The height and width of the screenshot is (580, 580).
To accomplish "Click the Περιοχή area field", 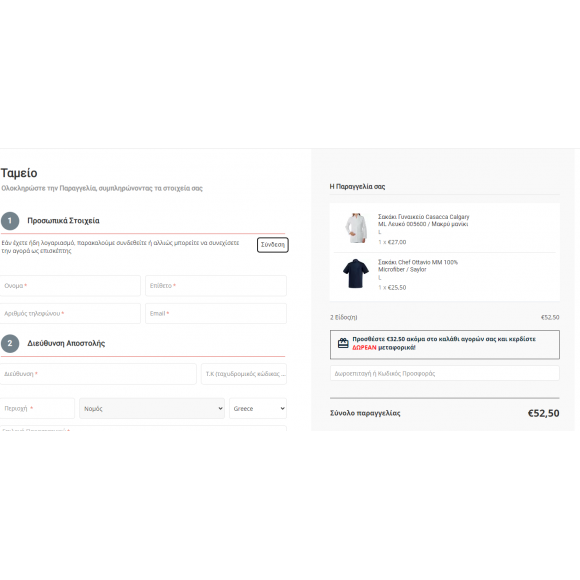I will 37,408.
